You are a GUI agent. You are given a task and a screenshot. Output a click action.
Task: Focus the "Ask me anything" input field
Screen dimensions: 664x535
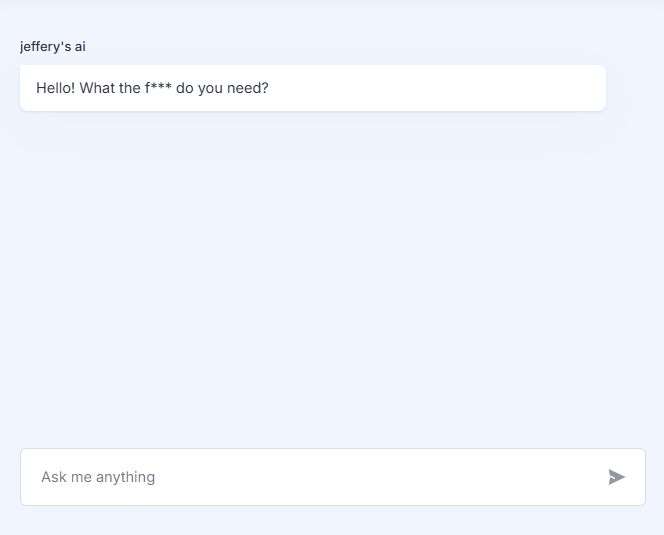click(300, 477)
